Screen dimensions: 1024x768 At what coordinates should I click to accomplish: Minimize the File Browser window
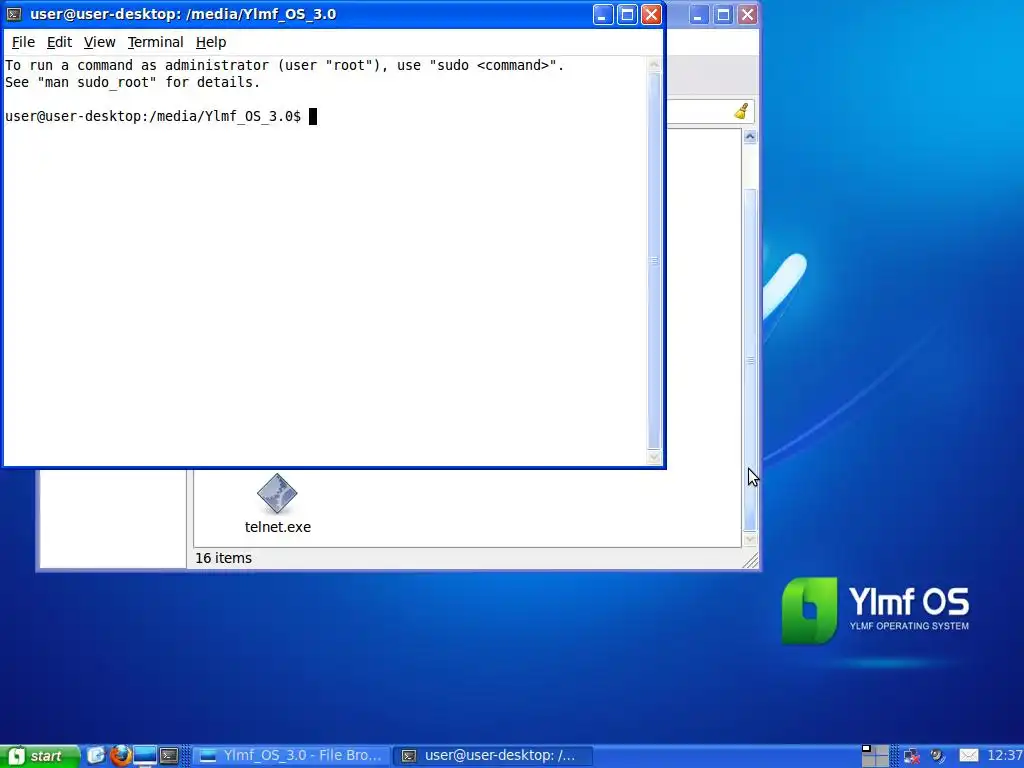click(699, 14)
